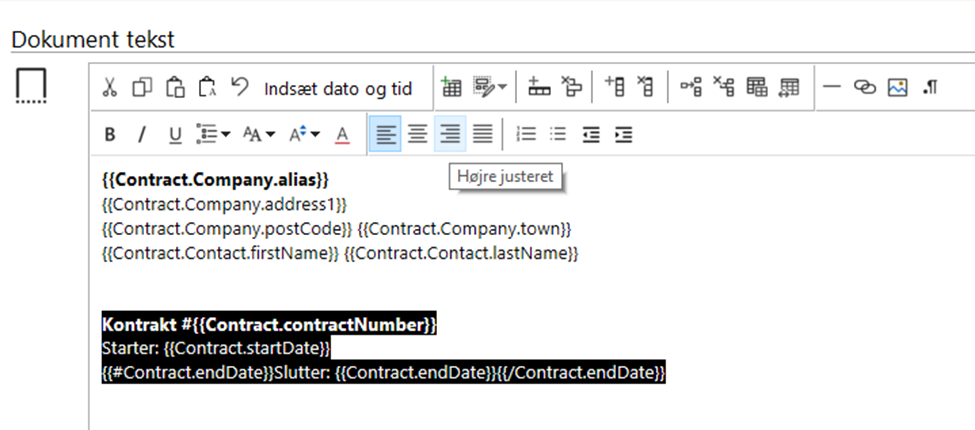Image resolution: width=975 pixels, height=430 pixels.
Task: Select center text alignment
Action: click(x=417, y=134)
